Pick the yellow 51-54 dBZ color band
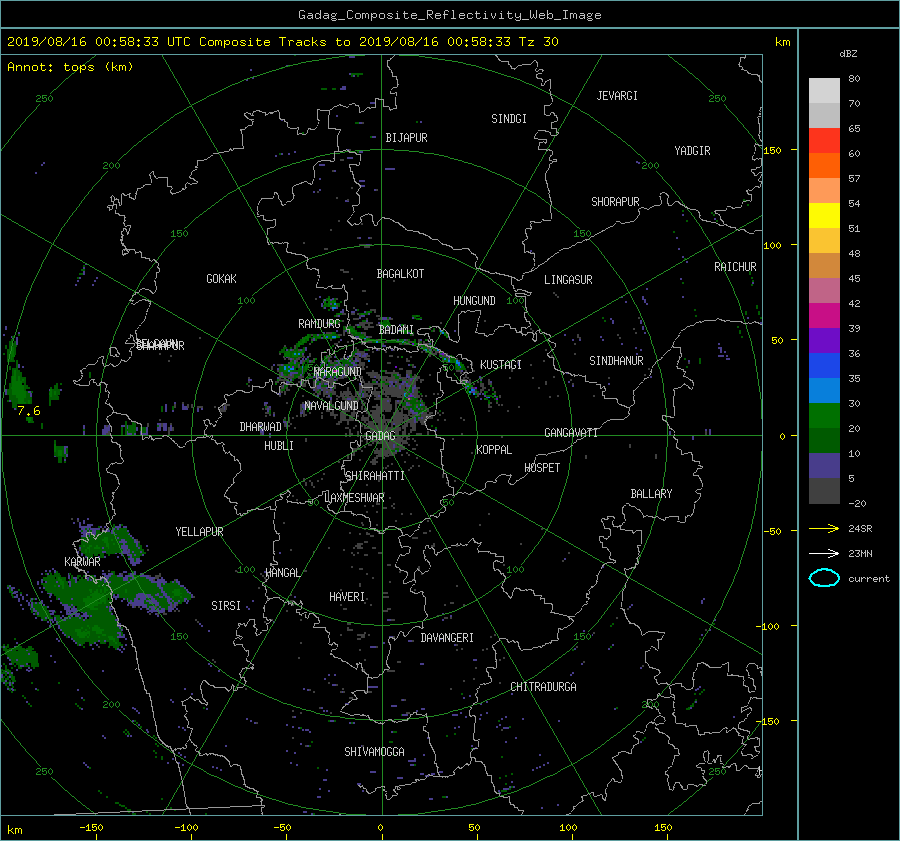900x841 pixels. click(824, 216)
